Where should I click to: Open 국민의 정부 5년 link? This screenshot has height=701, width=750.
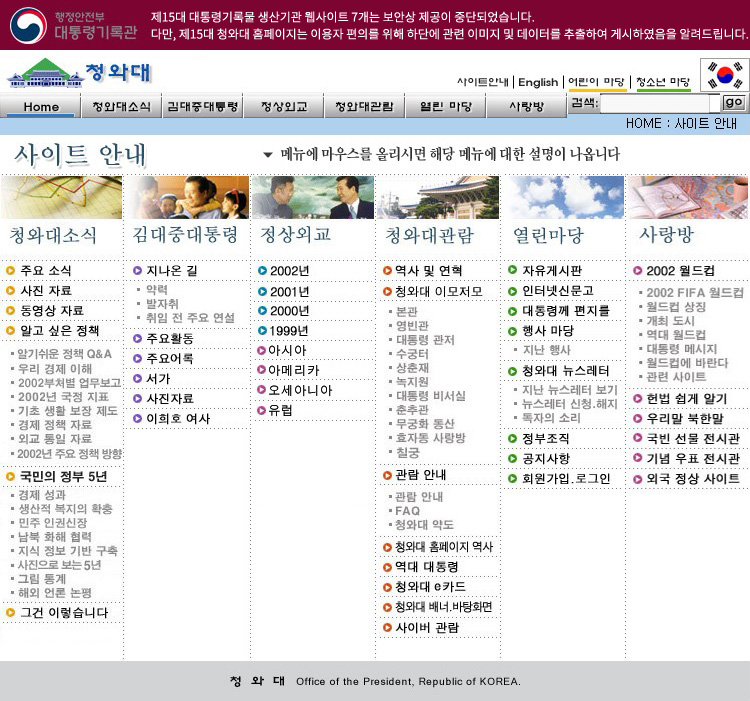point(63,476)
